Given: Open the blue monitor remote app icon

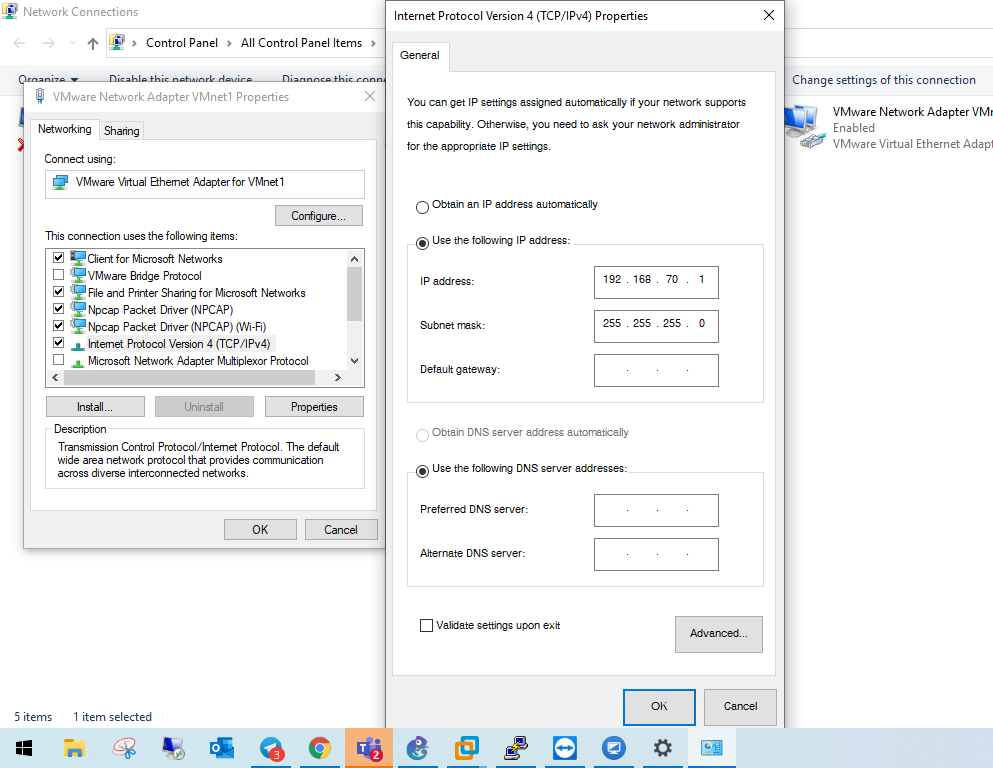Looking at the screenshot, I should click(x=614, y=748).
